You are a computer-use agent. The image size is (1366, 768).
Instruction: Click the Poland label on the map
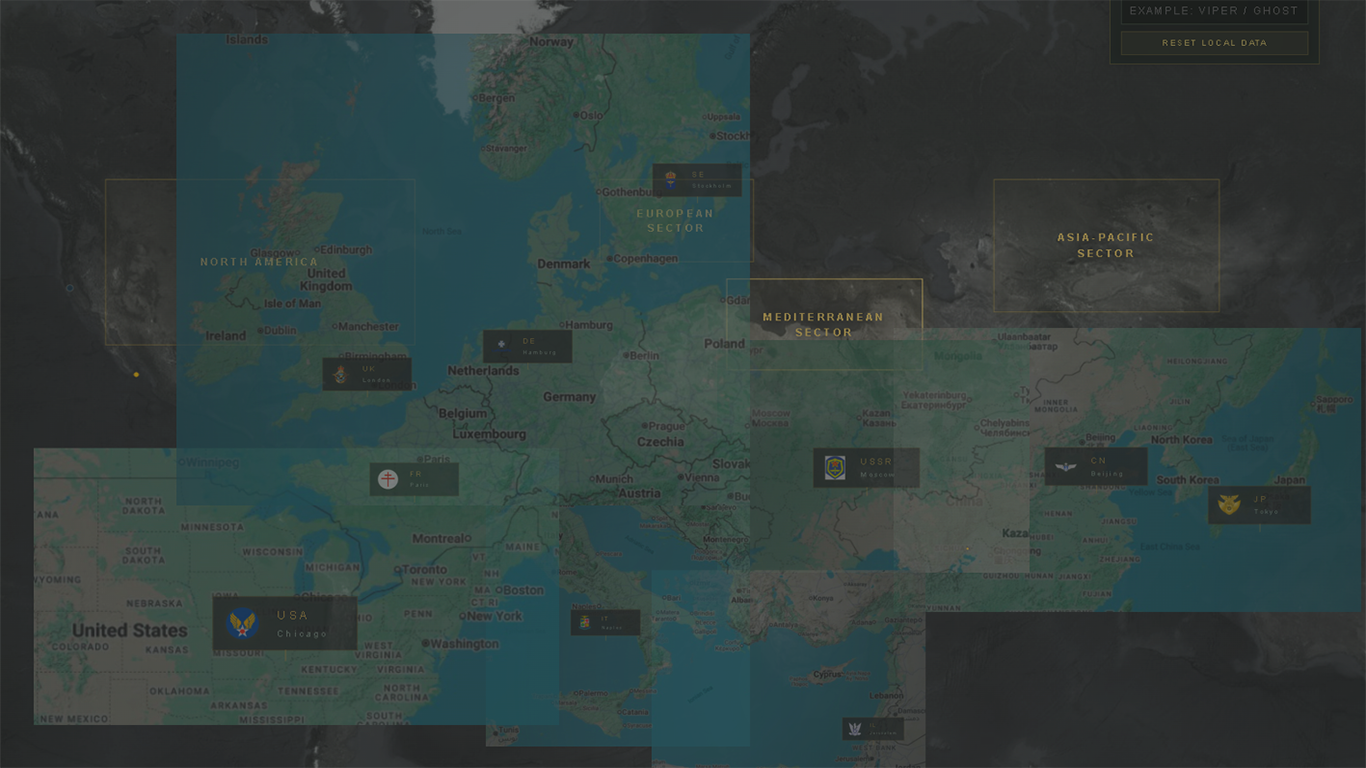[x=724, y=343]
